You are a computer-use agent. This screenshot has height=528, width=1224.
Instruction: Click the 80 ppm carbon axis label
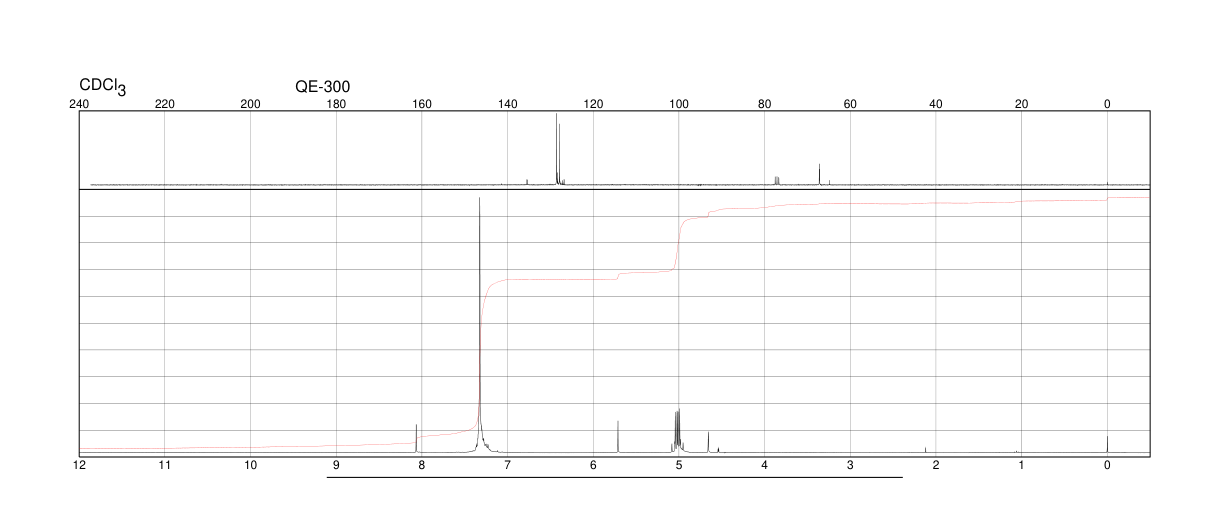tap(764, 103)
